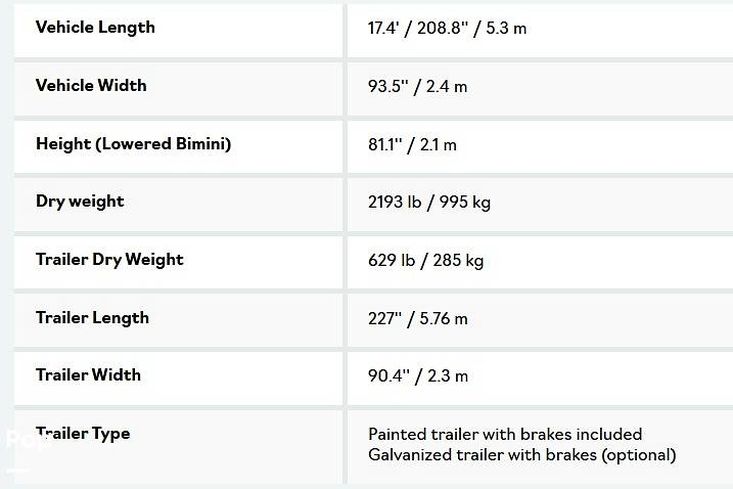Click the Vehicle Length label
The height and width of the screenshot is (489, 733).
pyautogui.click(x=95, y=27)
